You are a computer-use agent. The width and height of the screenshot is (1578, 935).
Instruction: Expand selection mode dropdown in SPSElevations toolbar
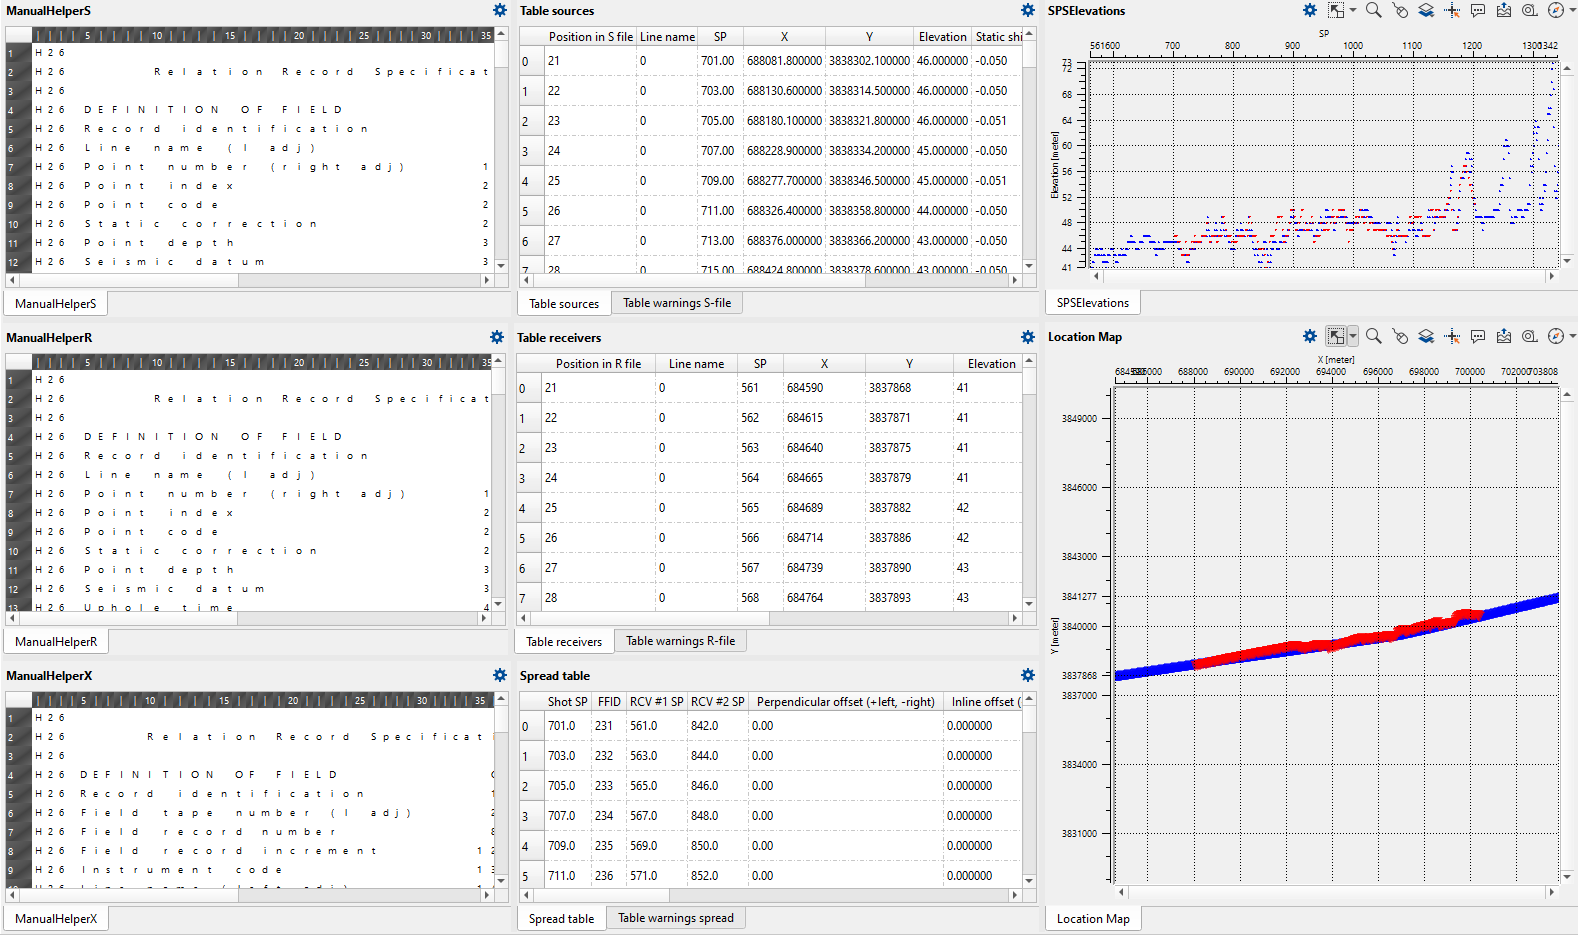(x=1353, y=10)
